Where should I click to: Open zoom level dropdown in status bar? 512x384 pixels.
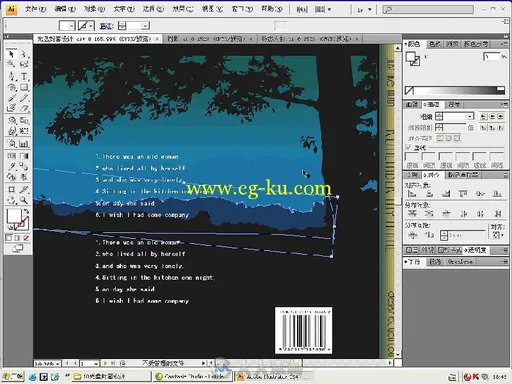click(x=57, y=364)
